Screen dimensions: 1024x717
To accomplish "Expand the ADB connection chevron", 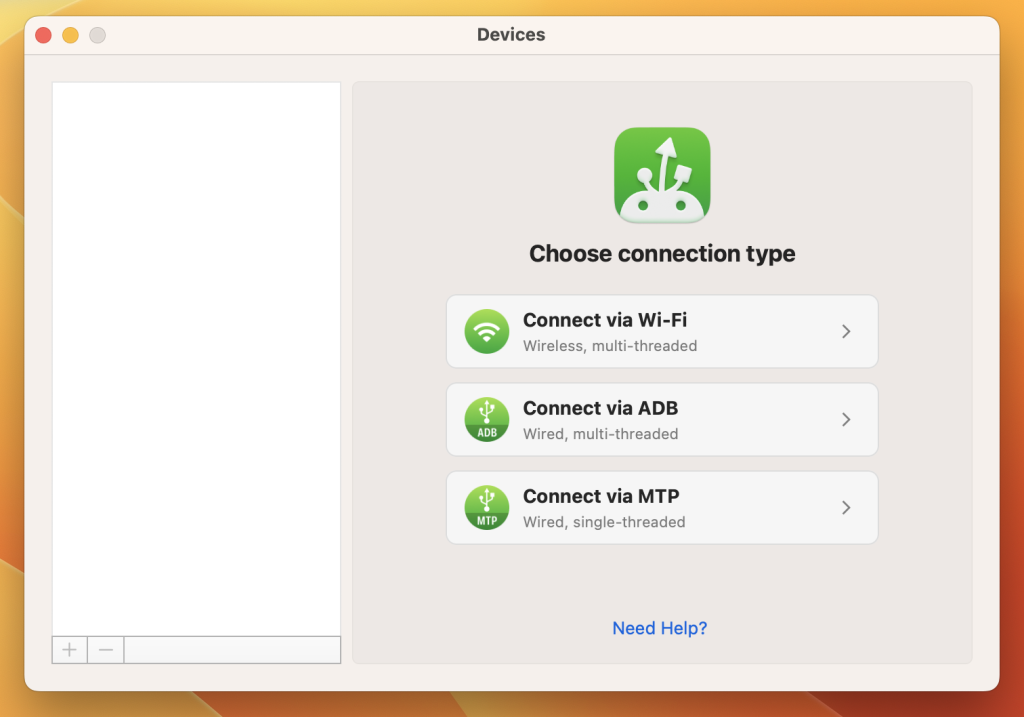I will 846,420.
